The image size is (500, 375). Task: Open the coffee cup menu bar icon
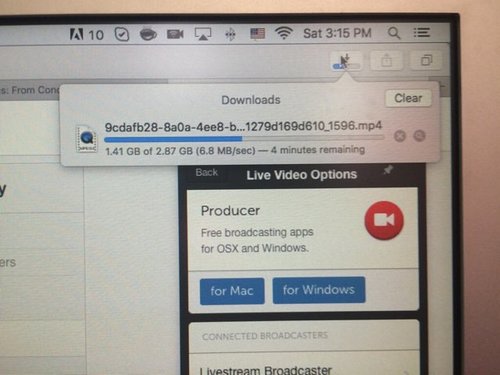pyautogui.click(x=148, y=34)
